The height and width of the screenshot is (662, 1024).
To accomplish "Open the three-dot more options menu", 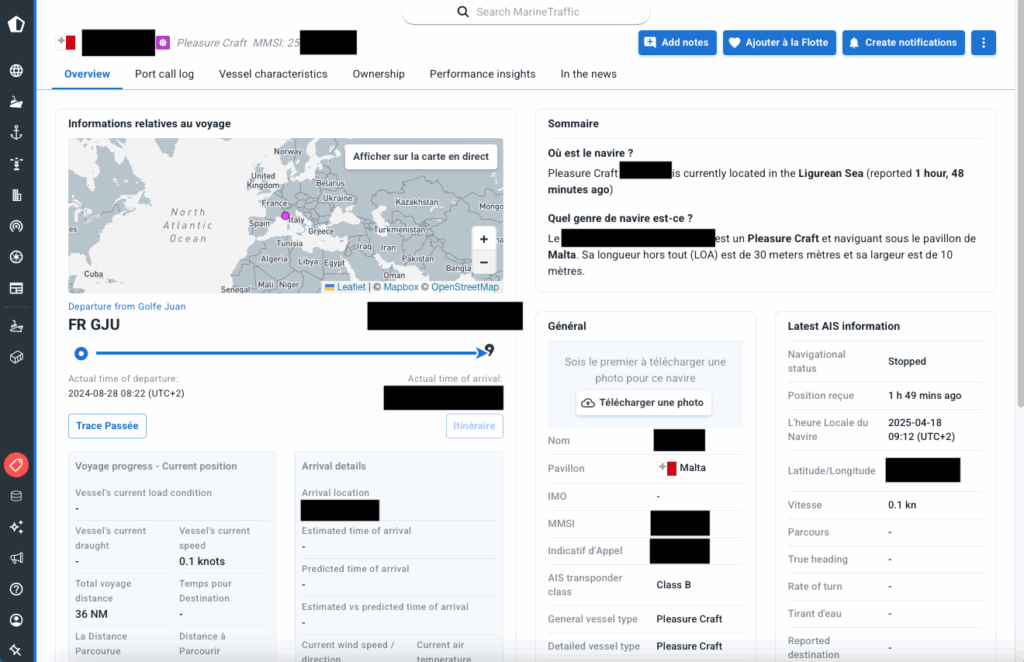I will click(x=984, y=43).
